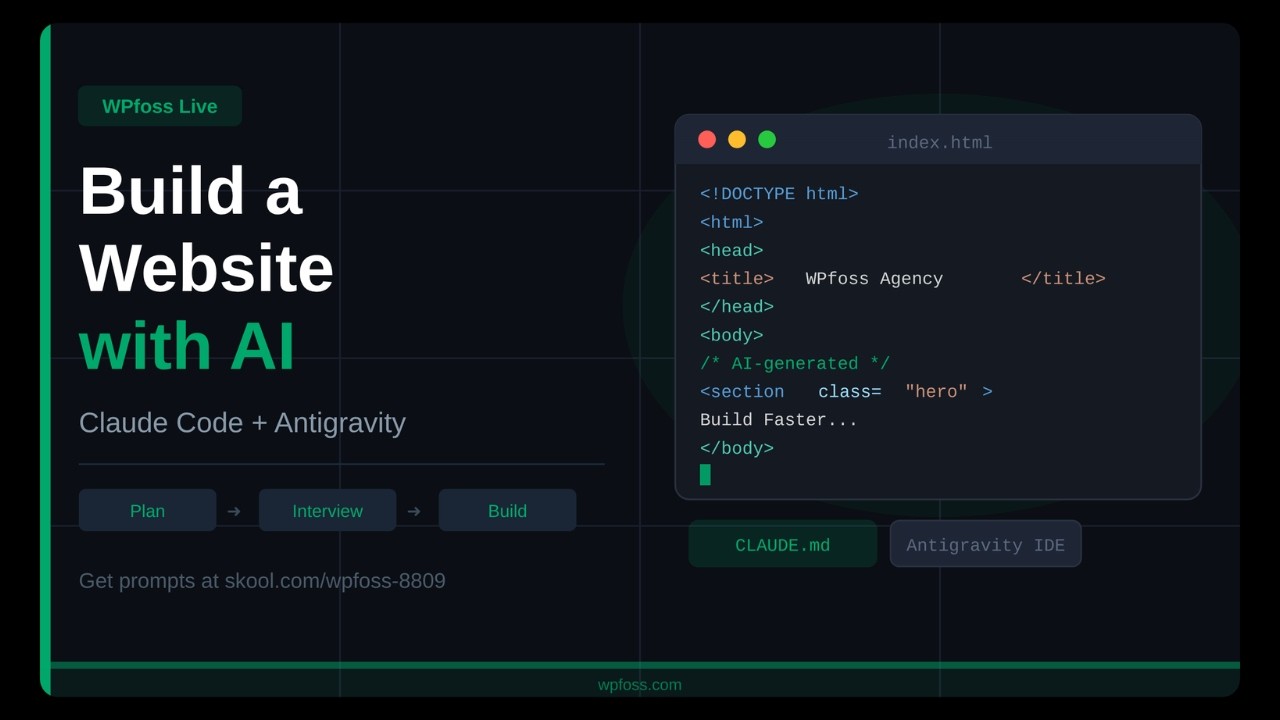
Task: Click the red close dot in code window
Action: [x=707, y=139]
